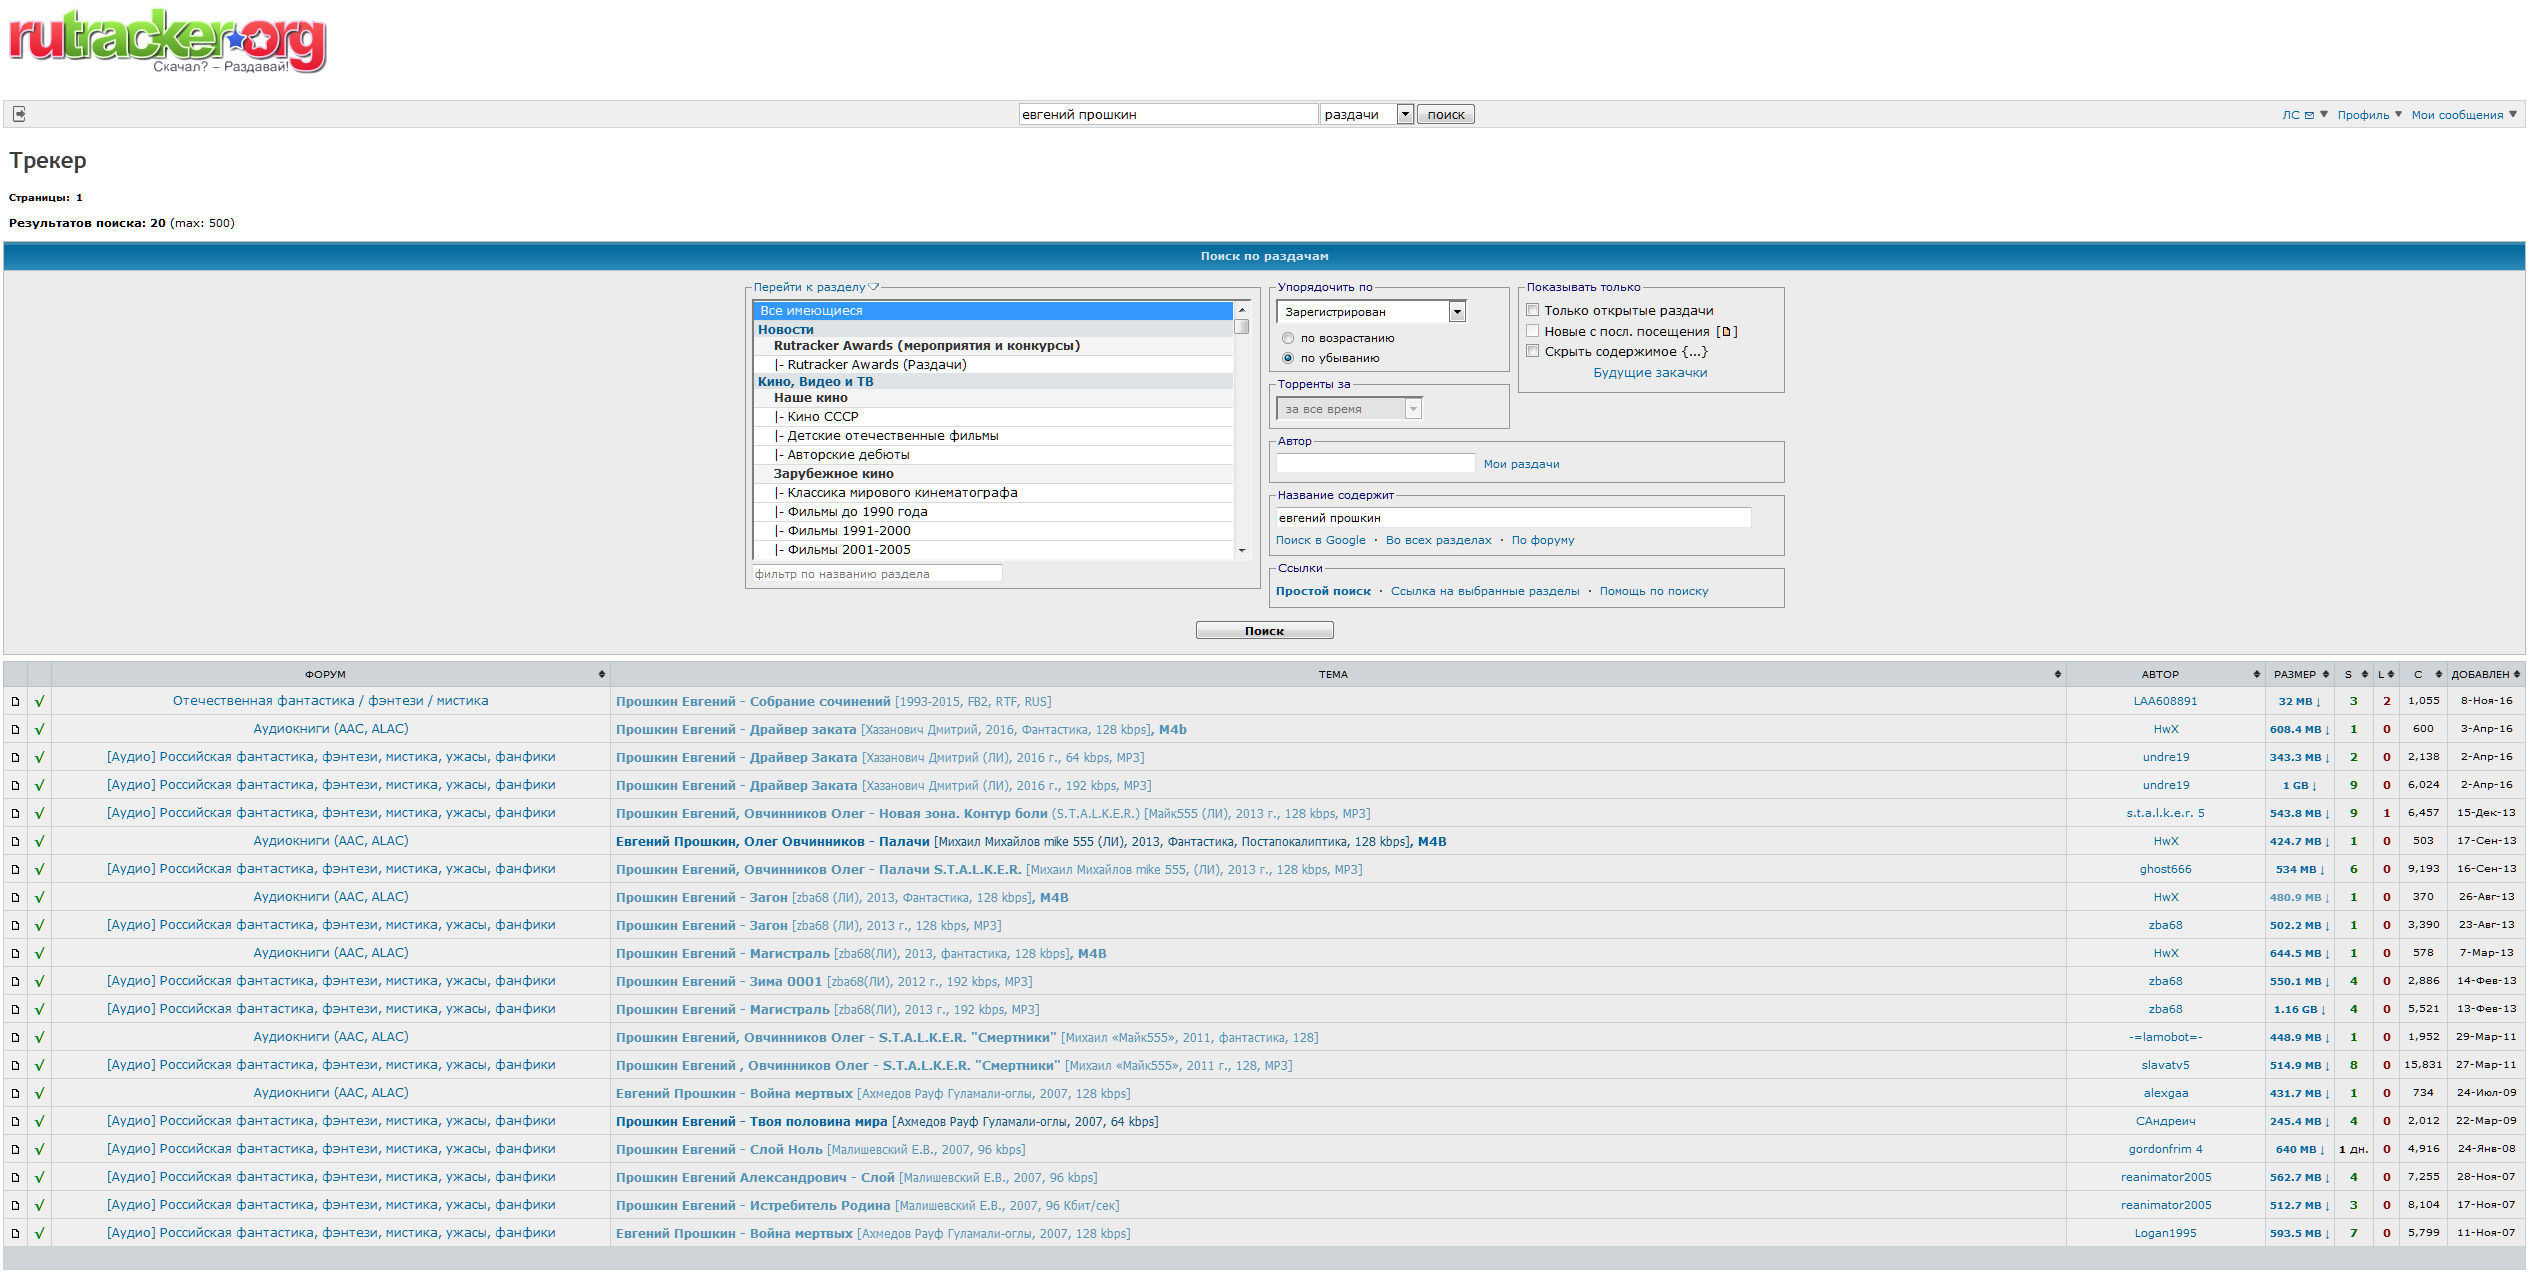Open the за все время period dropdown
The height and width of the screenshot is (1285, 2536).
pyautogui.click(x=1349, y=409)
